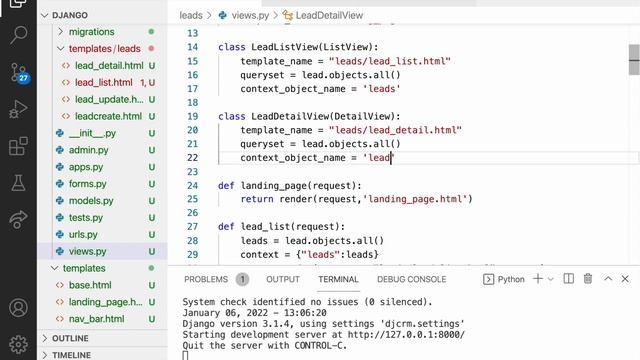Screen dimensions: 640x360
Task: Select the Python terminal profile label
Action: click(504, 279)
